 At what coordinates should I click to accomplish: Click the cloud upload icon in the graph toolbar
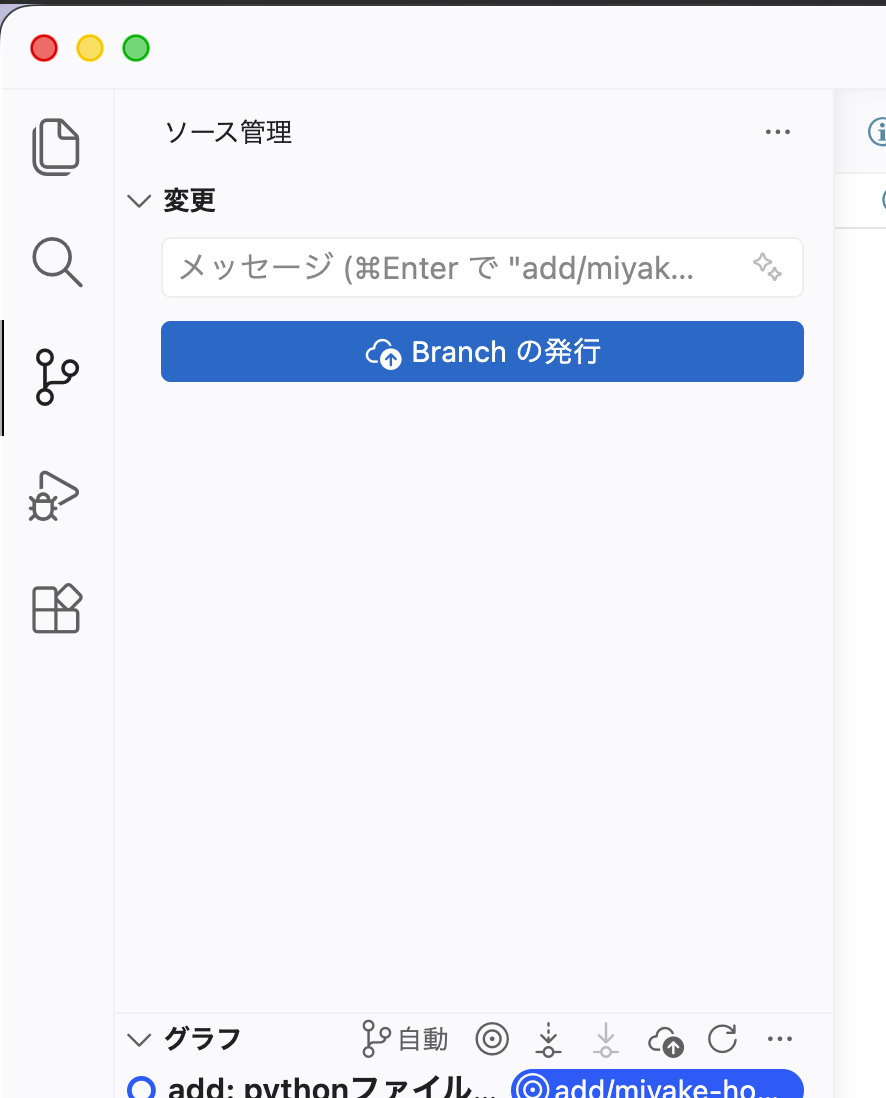(x=665, y=1041)
